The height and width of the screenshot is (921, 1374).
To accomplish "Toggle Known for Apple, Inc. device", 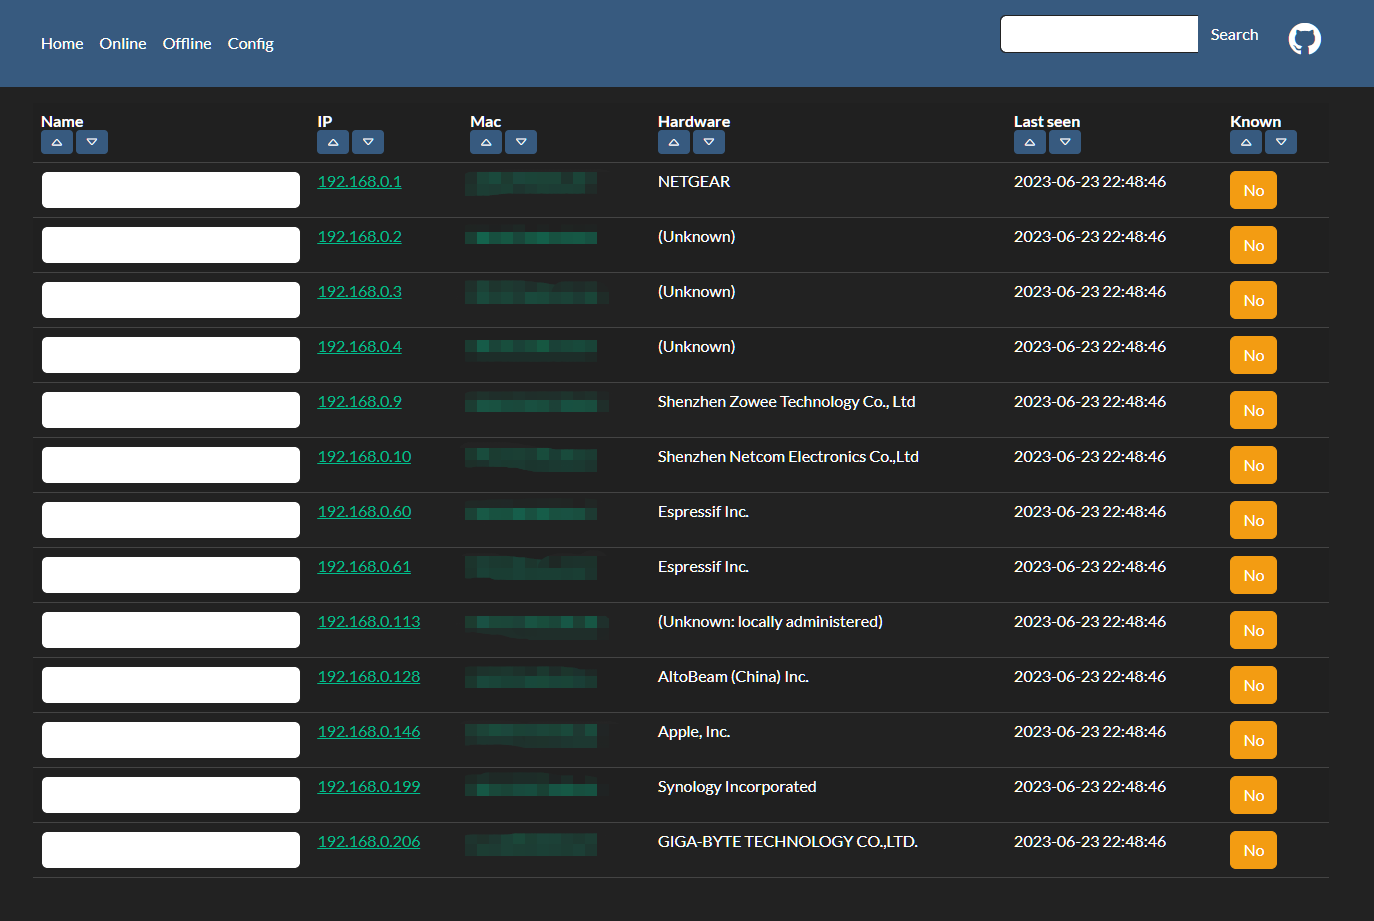I will coord(1253,740).
